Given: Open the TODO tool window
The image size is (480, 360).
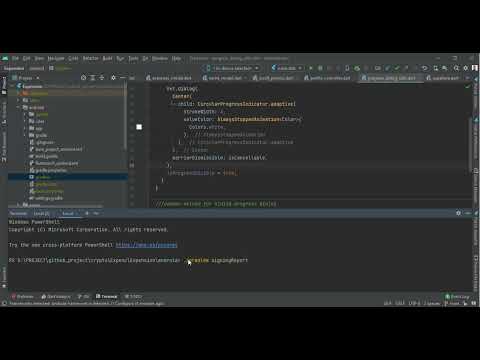Looking at the screenshot, I should coord(133,296).
